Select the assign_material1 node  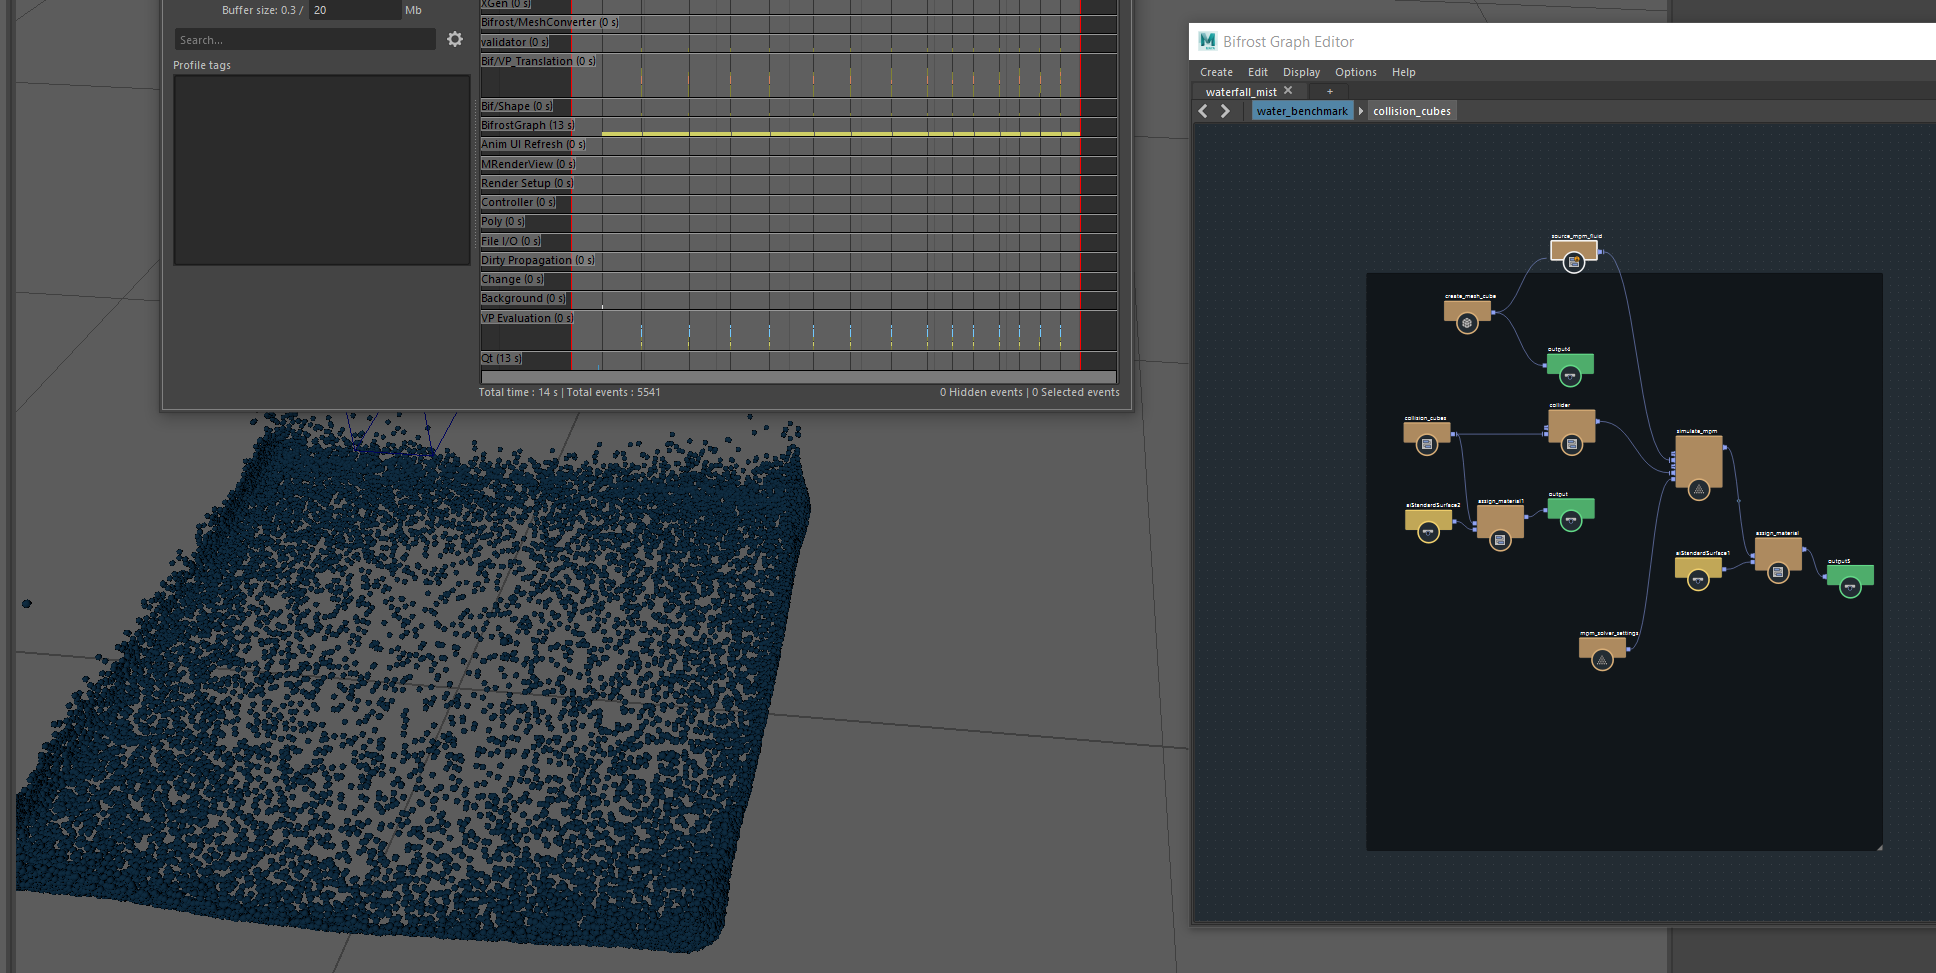pyautogui.click(x=1500, y=522)
